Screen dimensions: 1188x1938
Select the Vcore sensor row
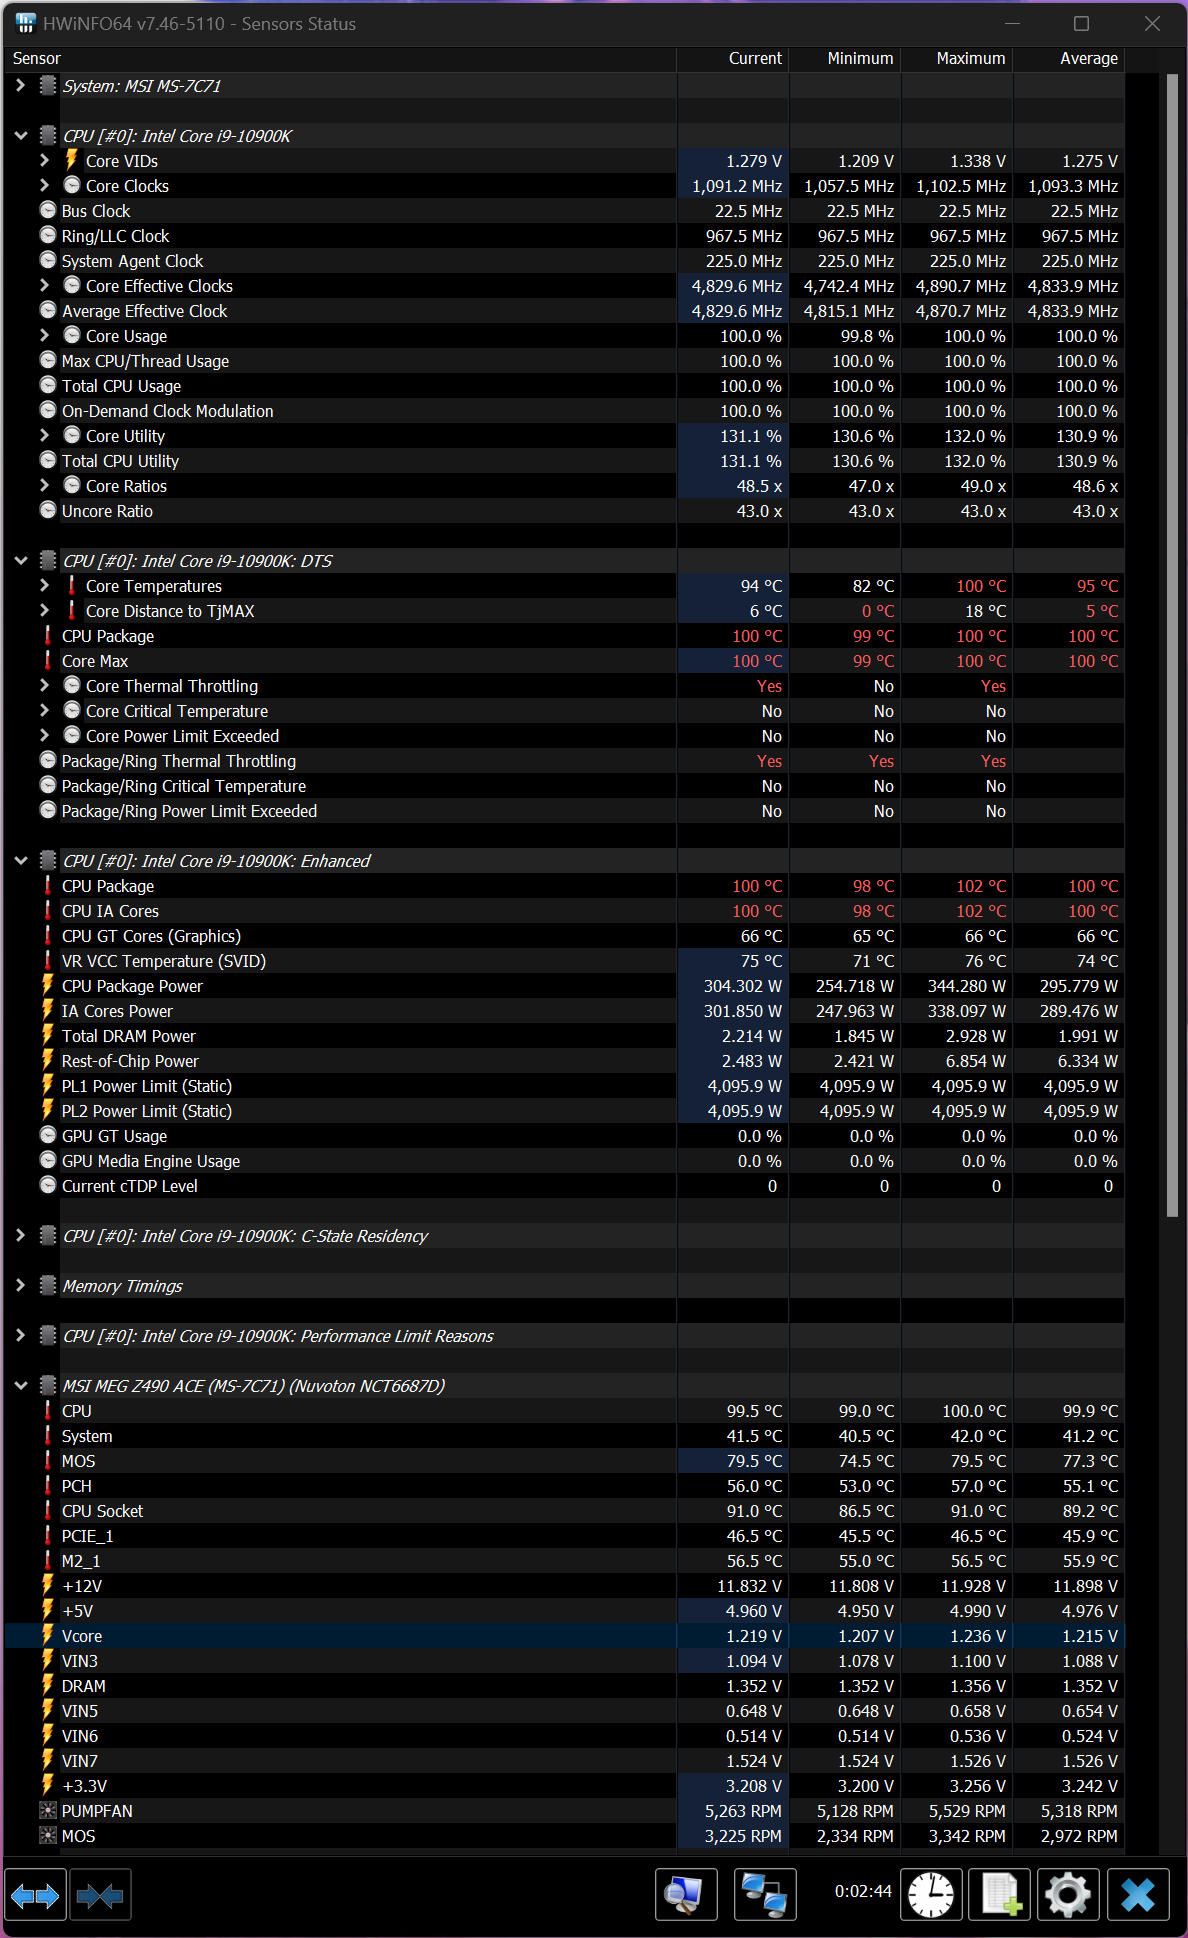tap(564, 1636)
